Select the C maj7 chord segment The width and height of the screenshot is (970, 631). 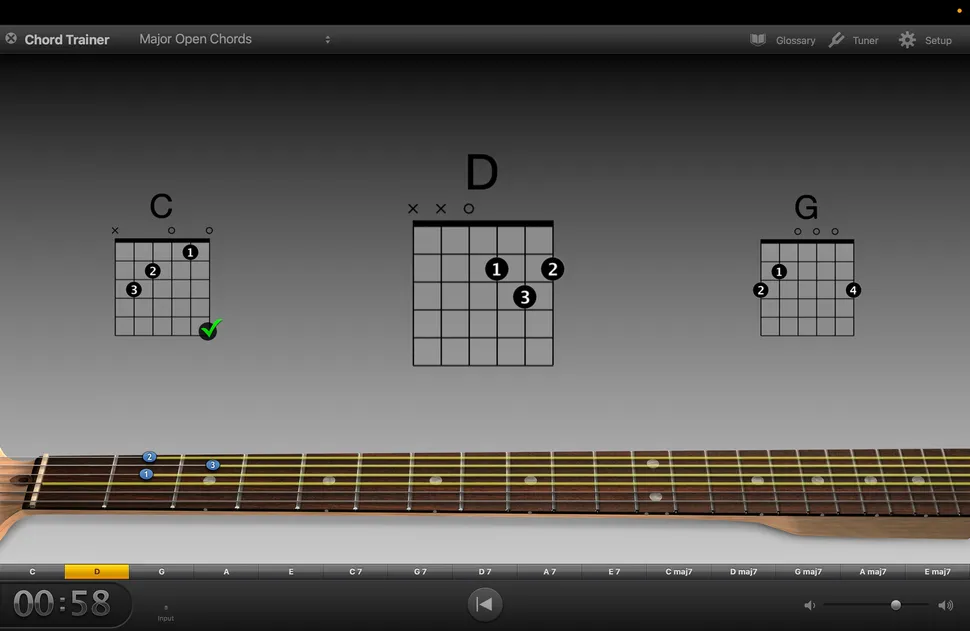point(679,572)
